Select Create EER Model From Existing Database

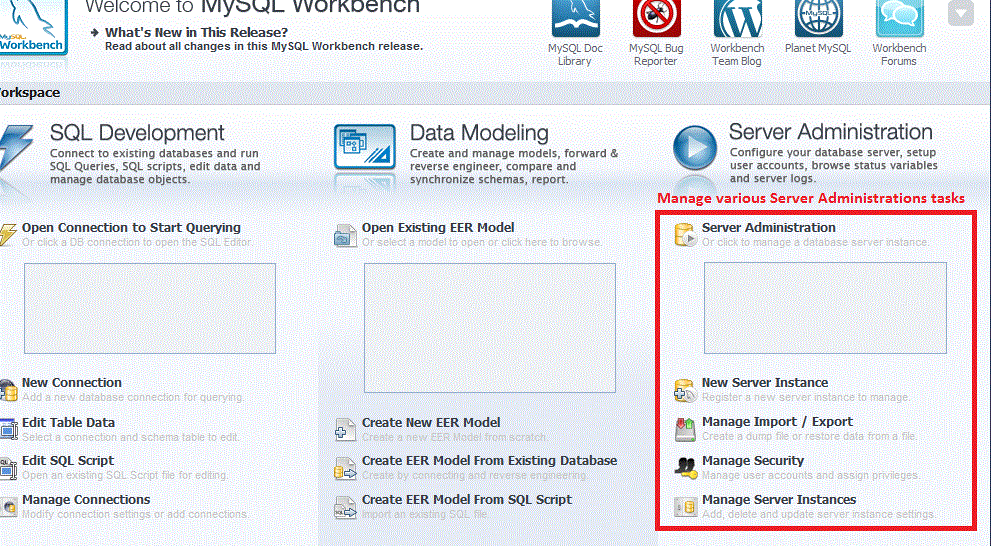(x=490, y=461)
